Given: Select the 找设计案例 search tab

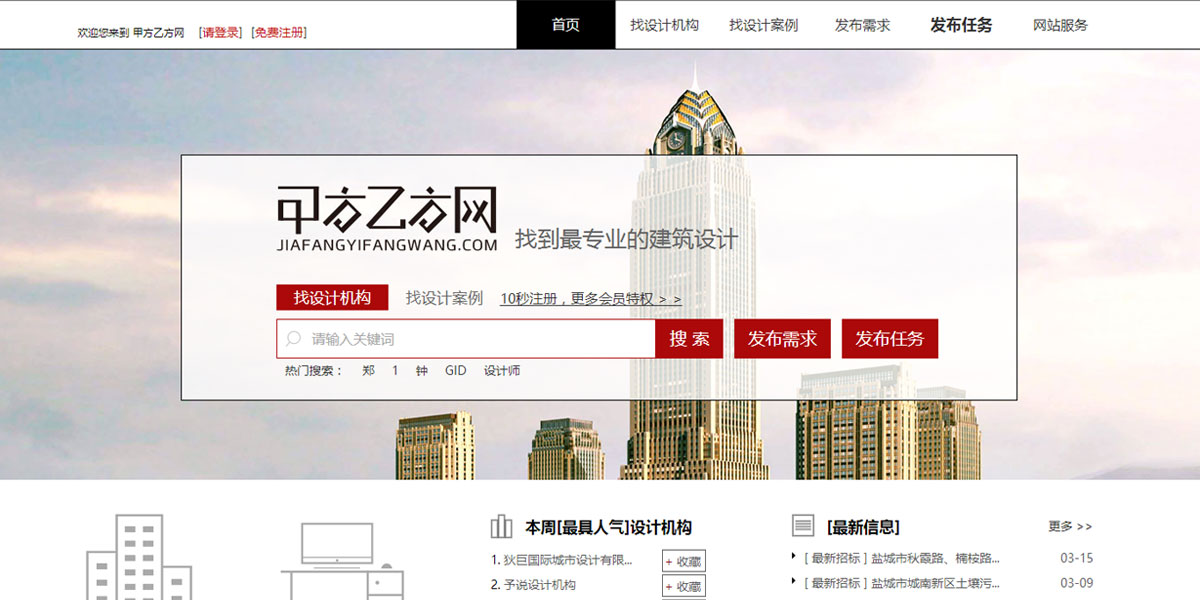Looking at the screenshot, I should point(444,297).
